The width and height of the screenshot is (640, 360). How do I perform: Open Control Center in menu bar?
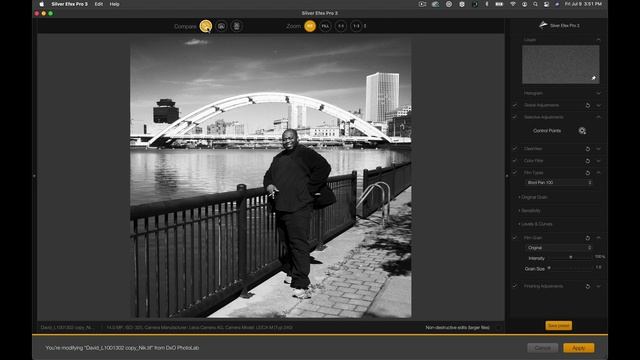tap(546, 4)
